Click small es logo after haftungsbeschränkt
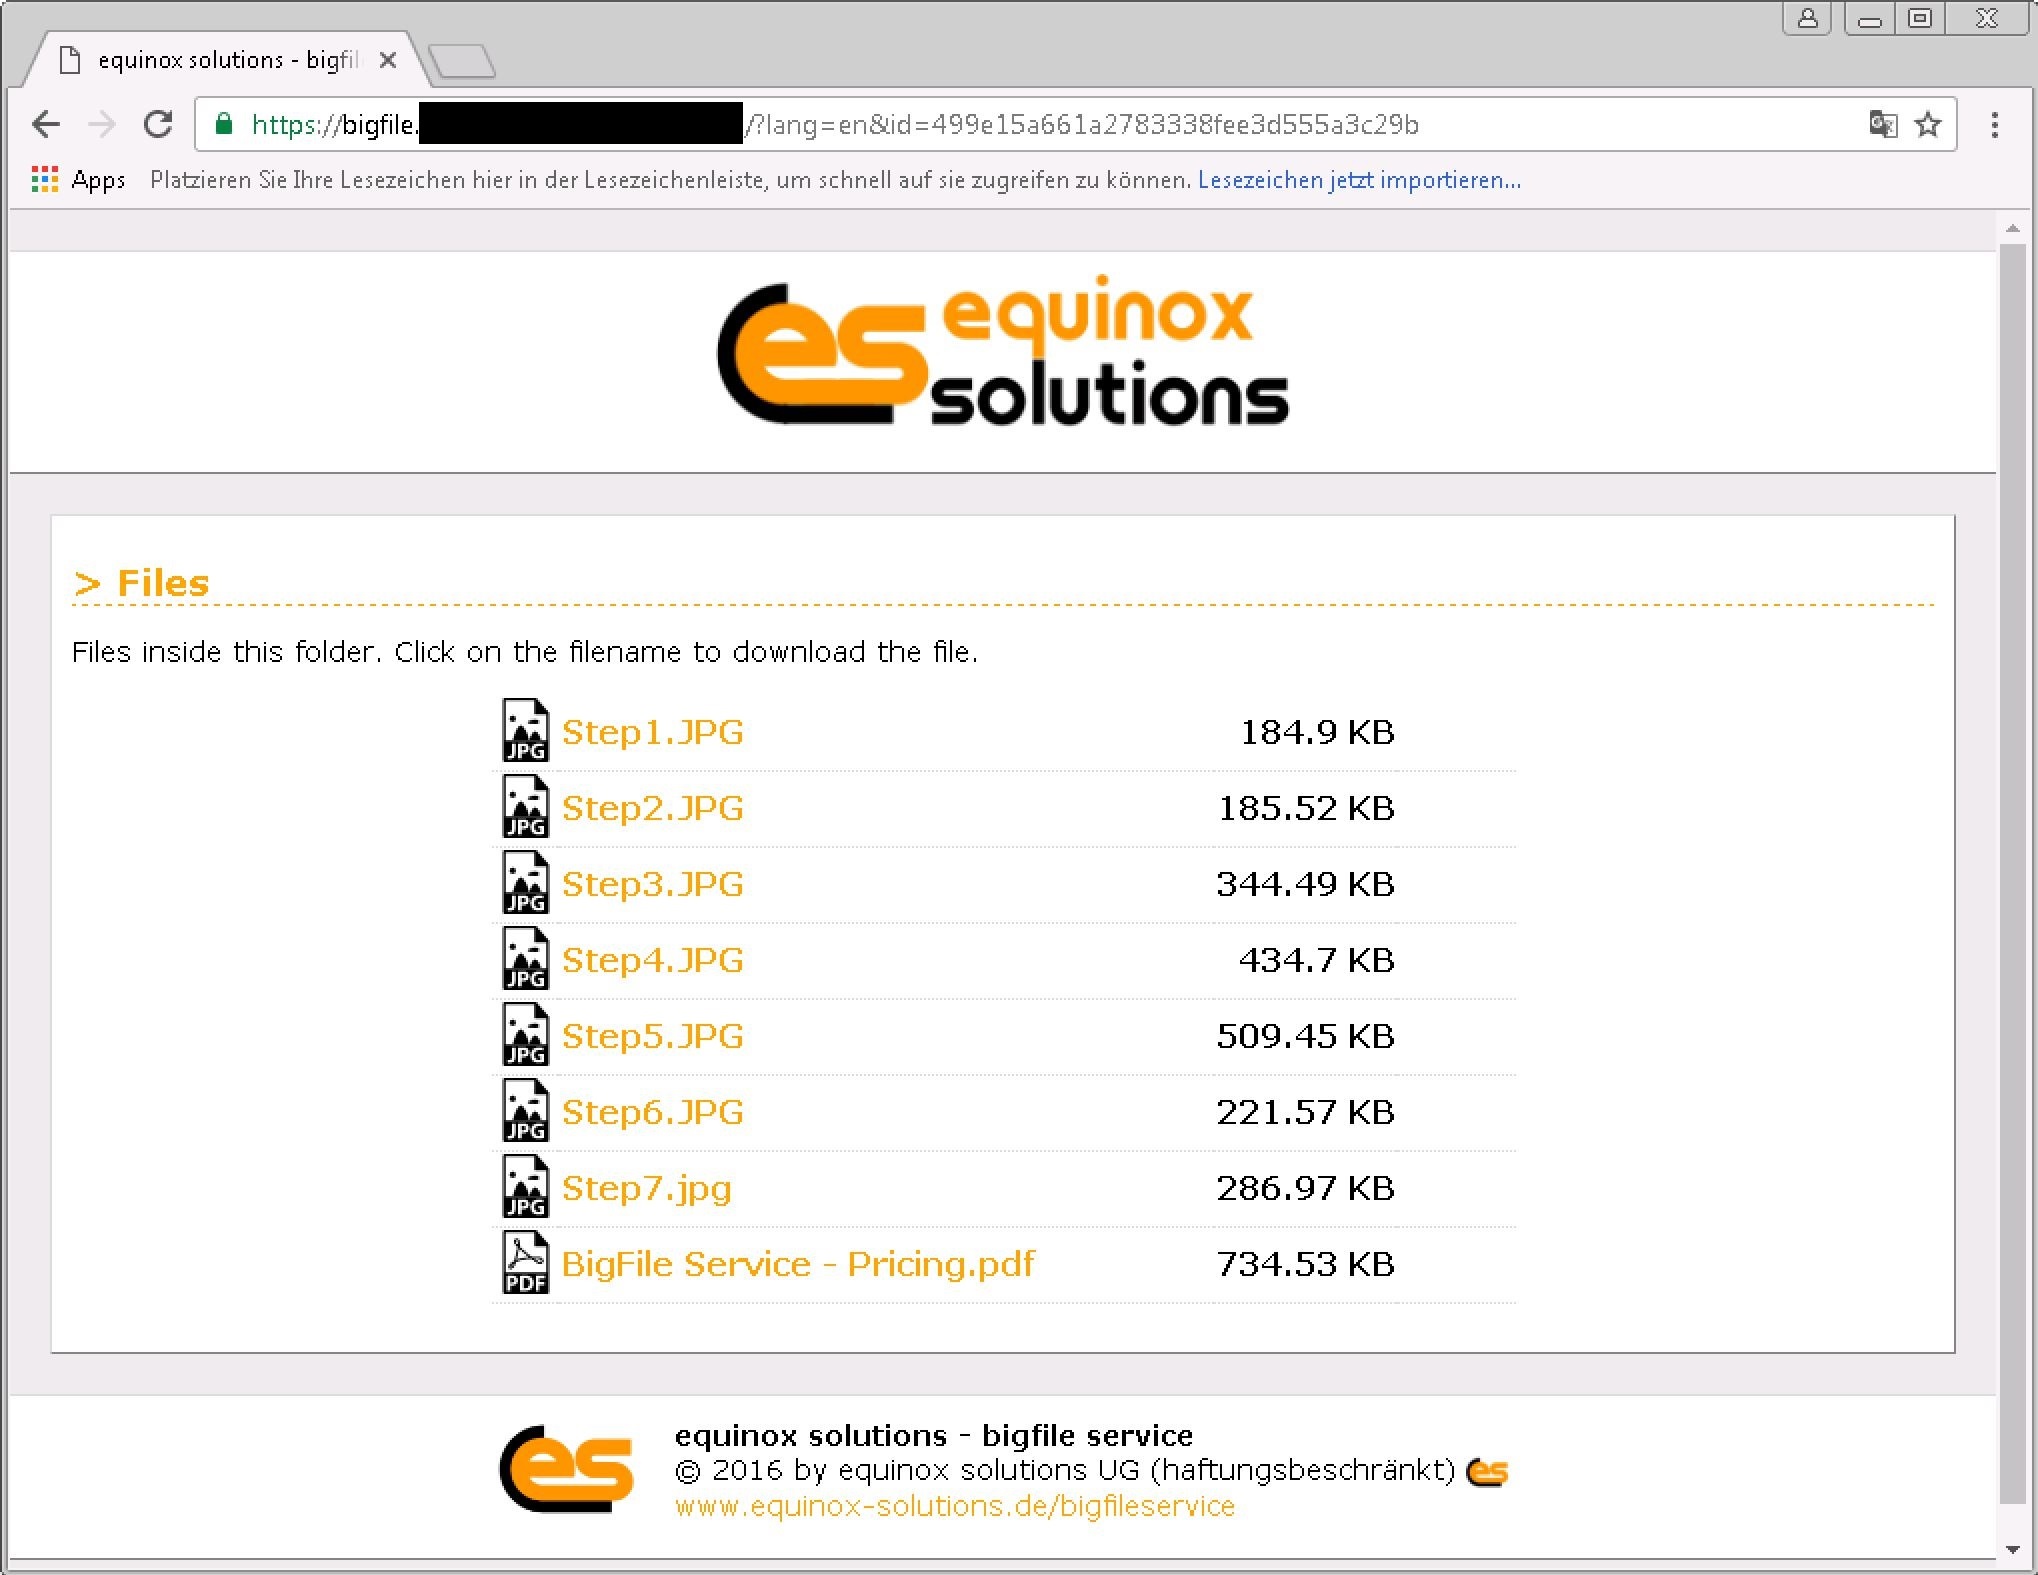Screen dimensions: 2038x1575 pyautogui.click(x=1487, y=1472)
